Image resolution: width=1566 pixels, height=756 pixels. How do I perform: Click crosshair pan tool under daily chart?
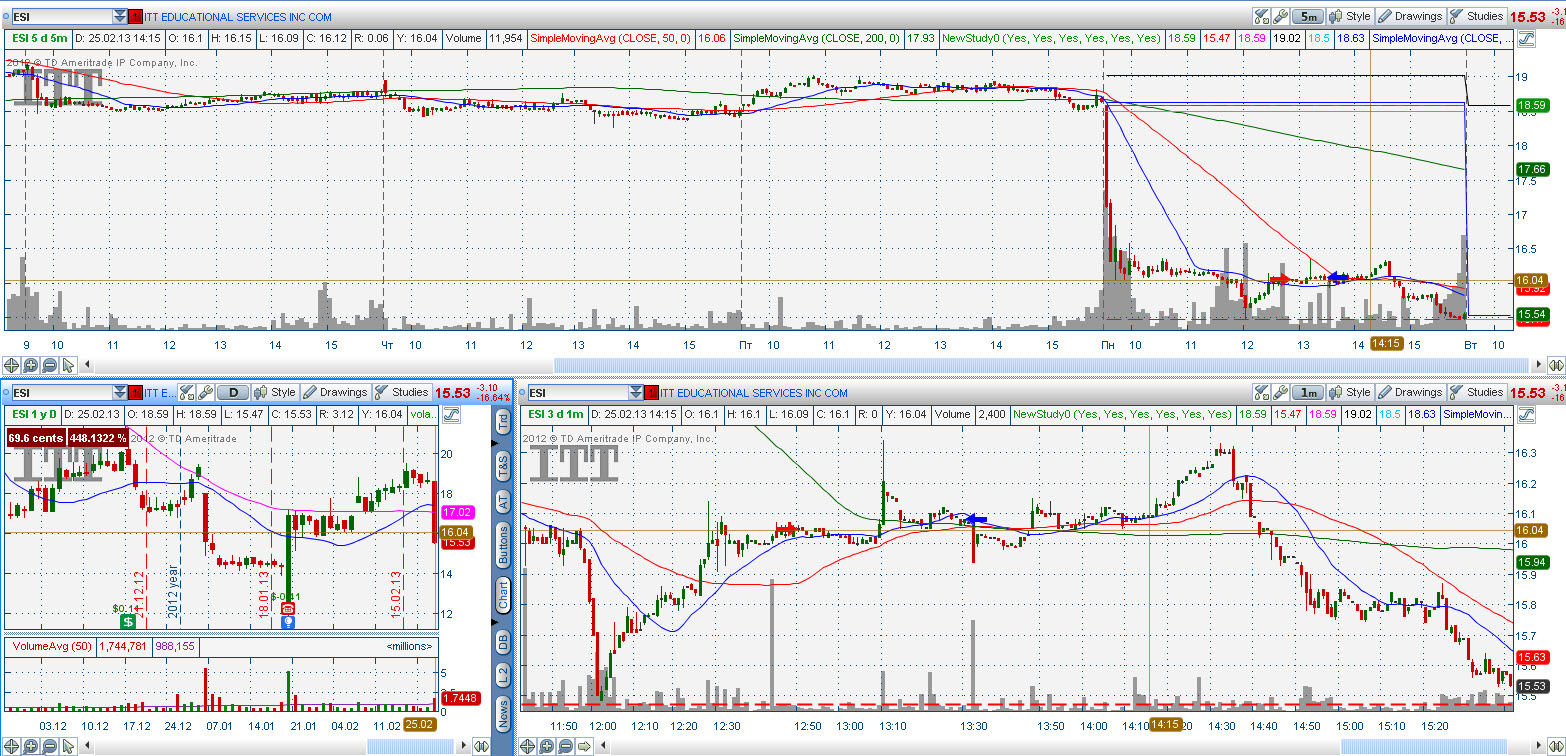pyautogui.click(x=12, y=745)
